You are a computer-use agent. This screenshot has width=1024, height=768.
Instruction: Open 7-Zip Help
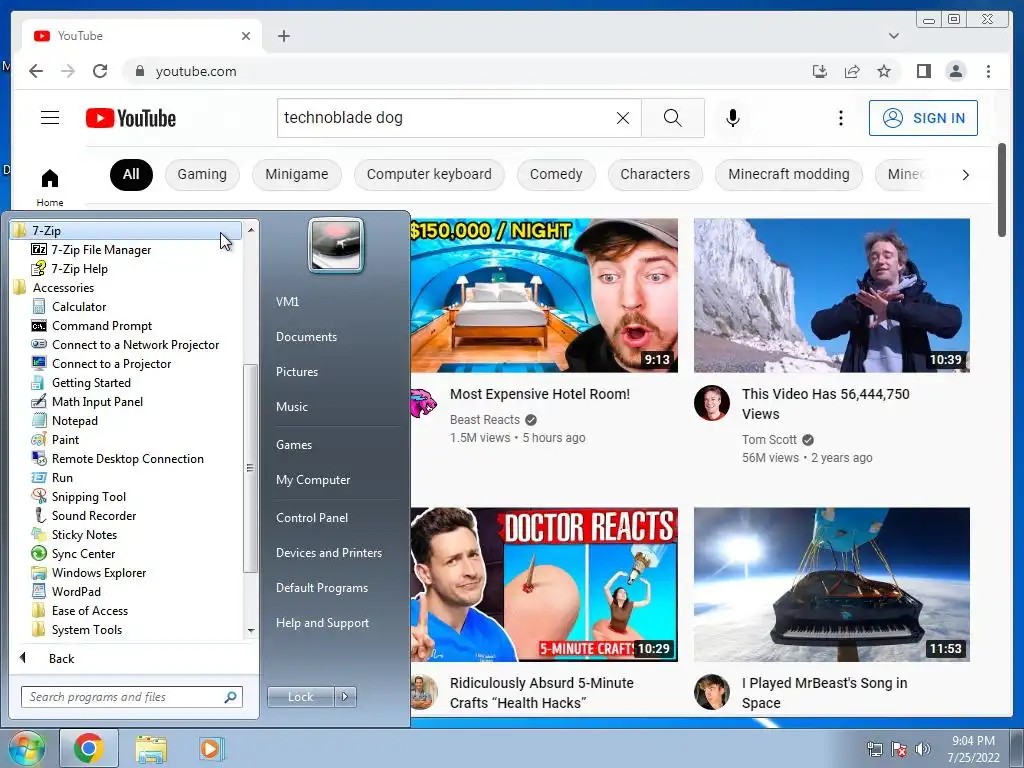pyautogui.click(x=80, y=268)
